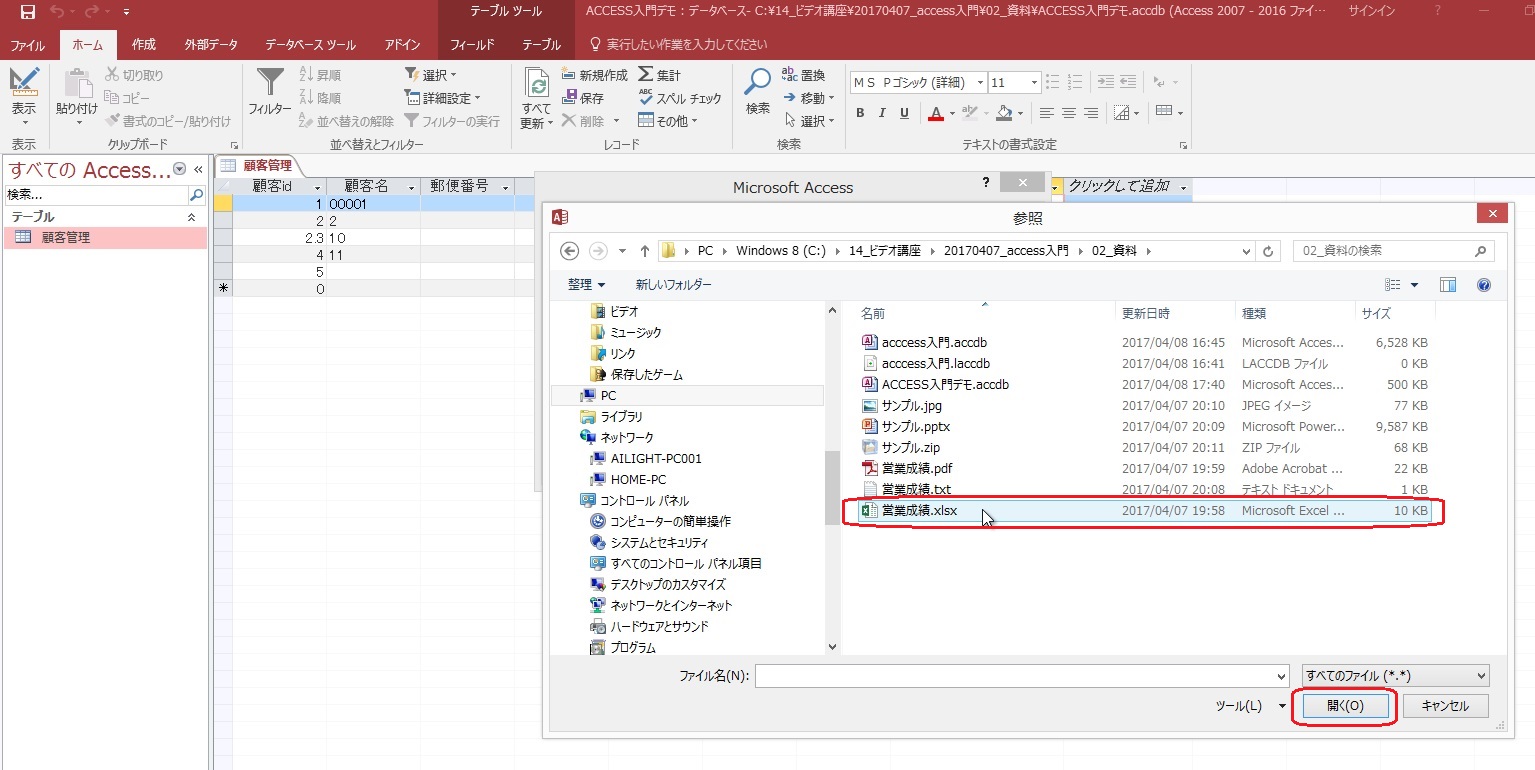Click help icon in browse dialog

(x=1484, y=285)
